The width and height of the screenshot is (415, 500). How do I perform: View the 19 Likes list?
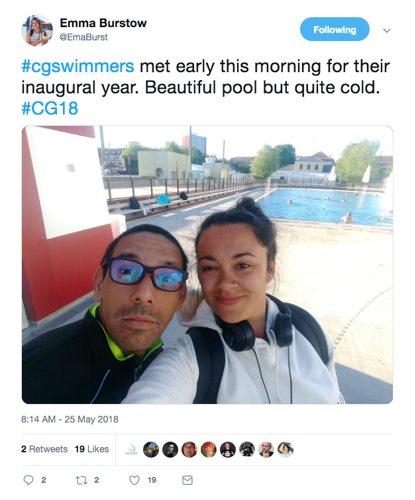(x=92, y=449)
